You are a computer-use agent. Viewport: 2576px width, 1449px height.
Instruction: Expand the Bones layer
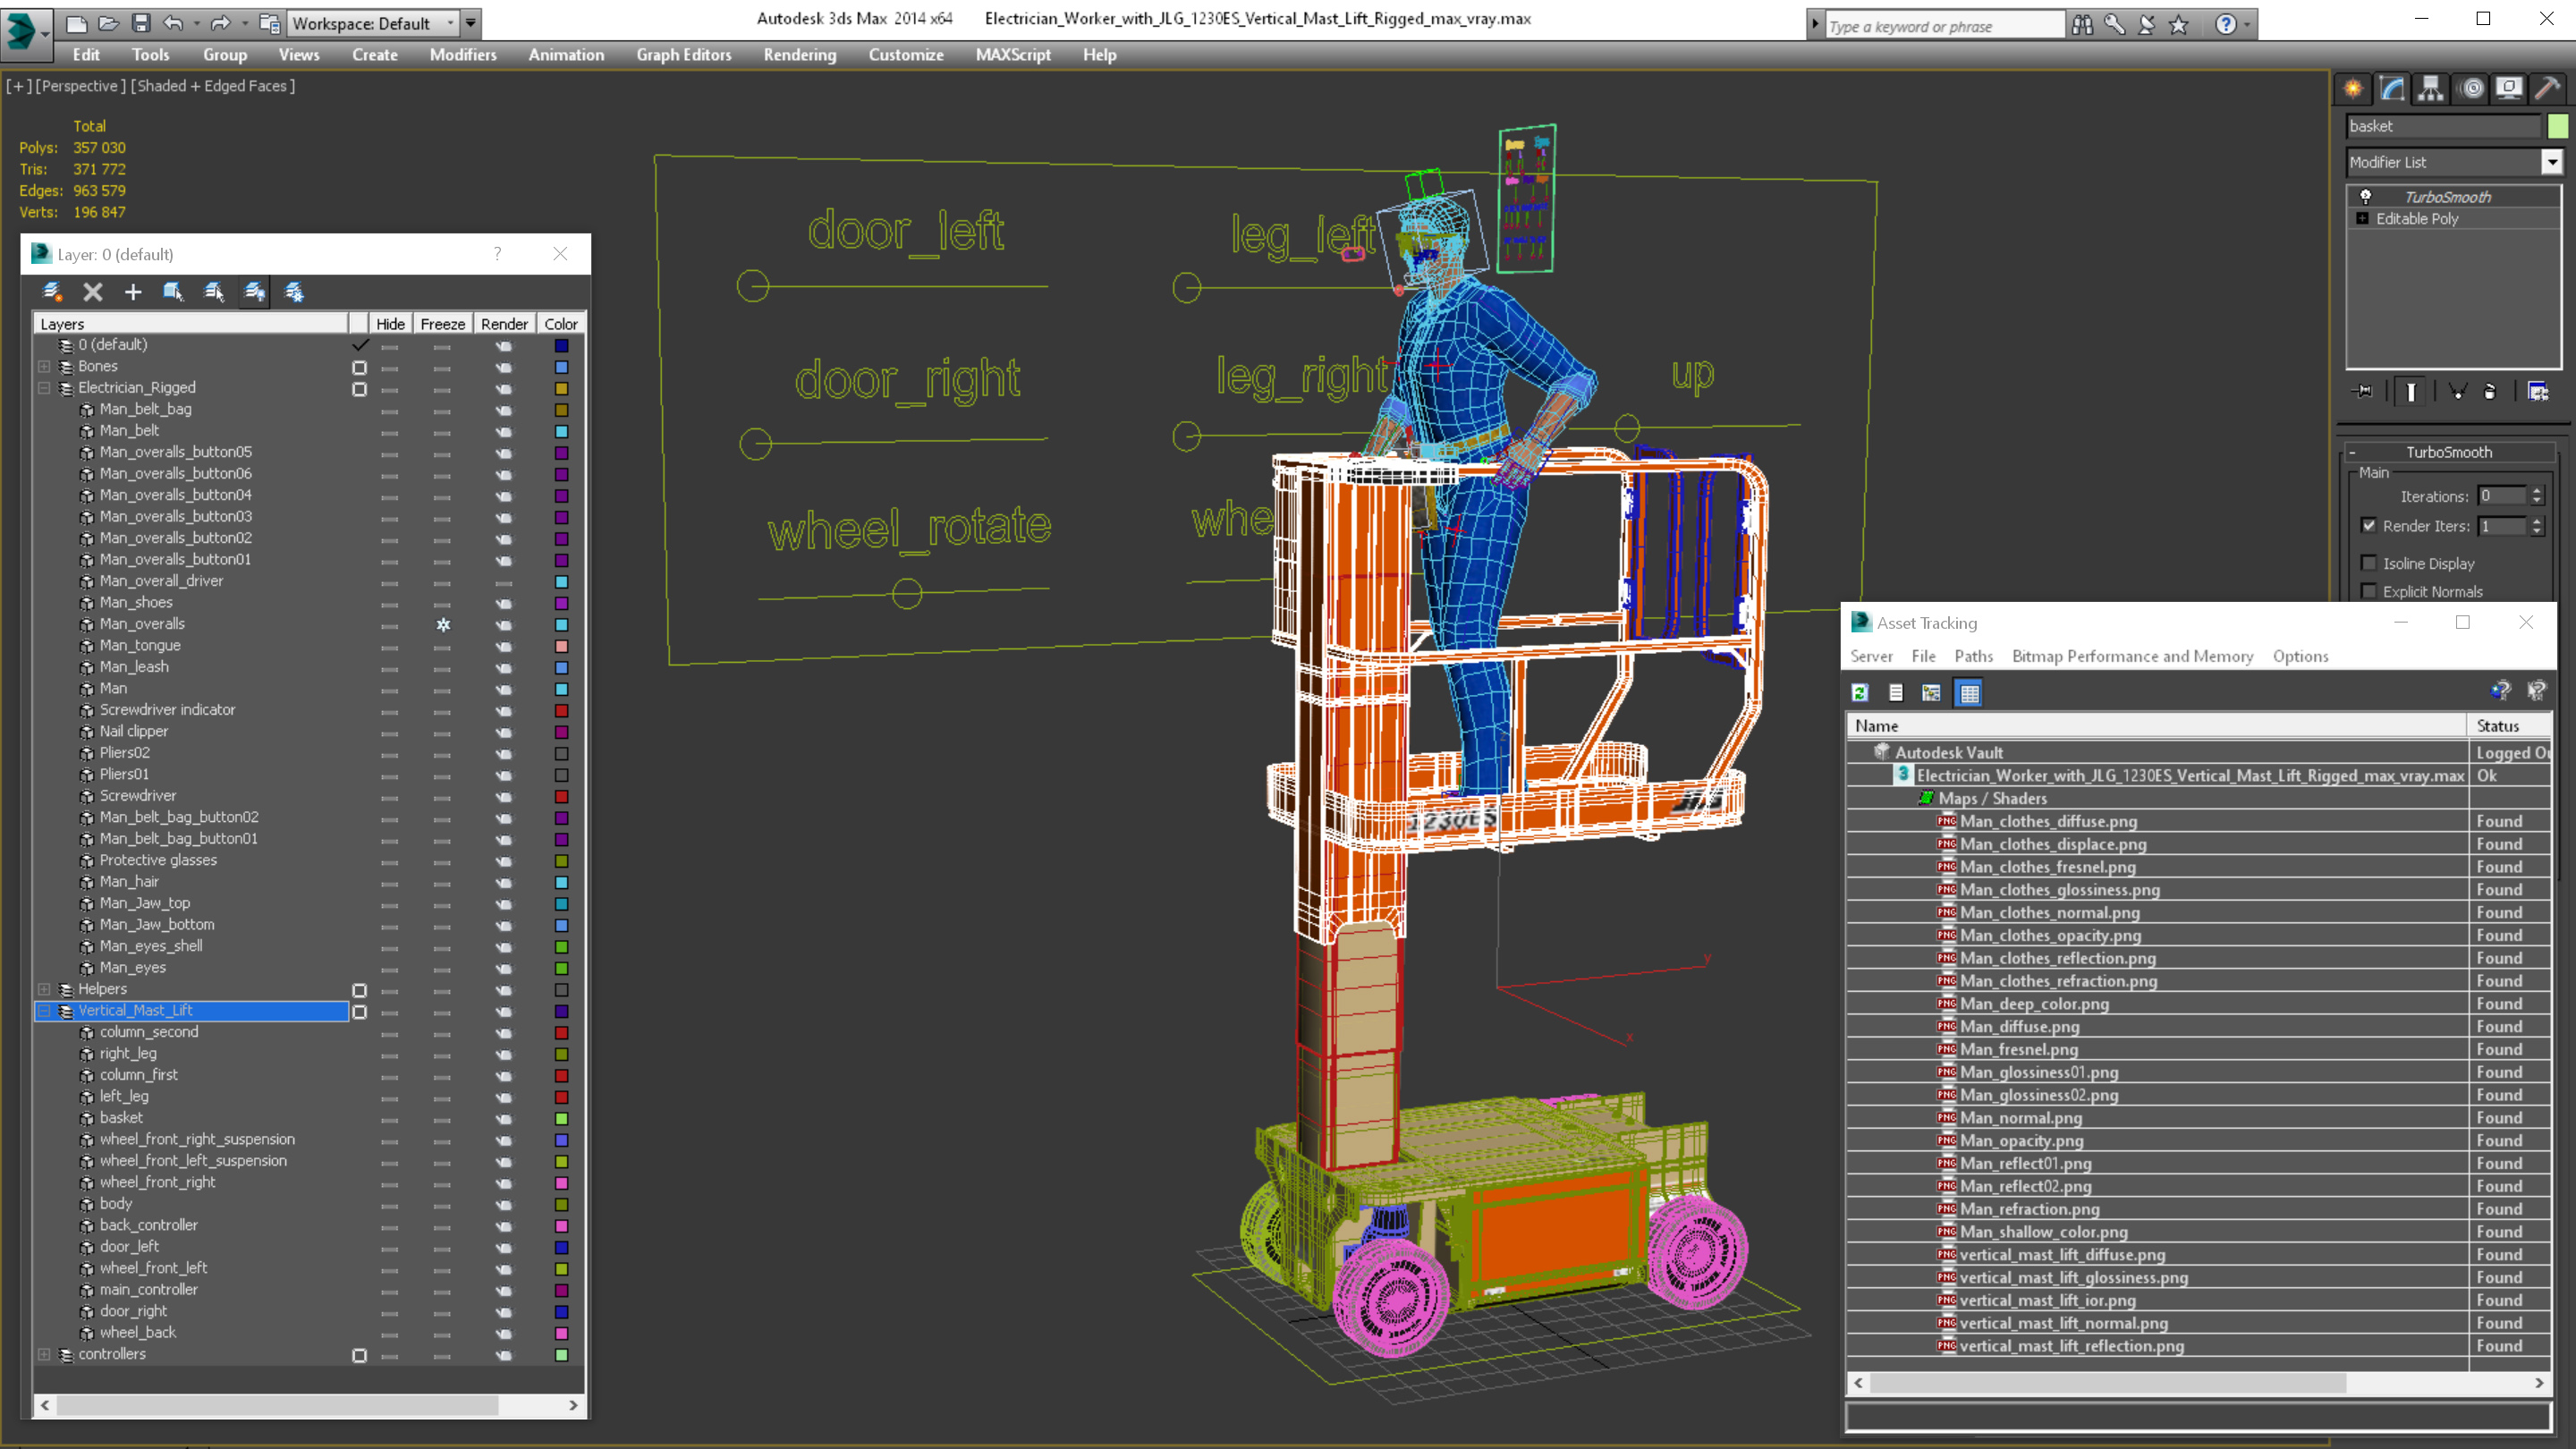point(44,366)
